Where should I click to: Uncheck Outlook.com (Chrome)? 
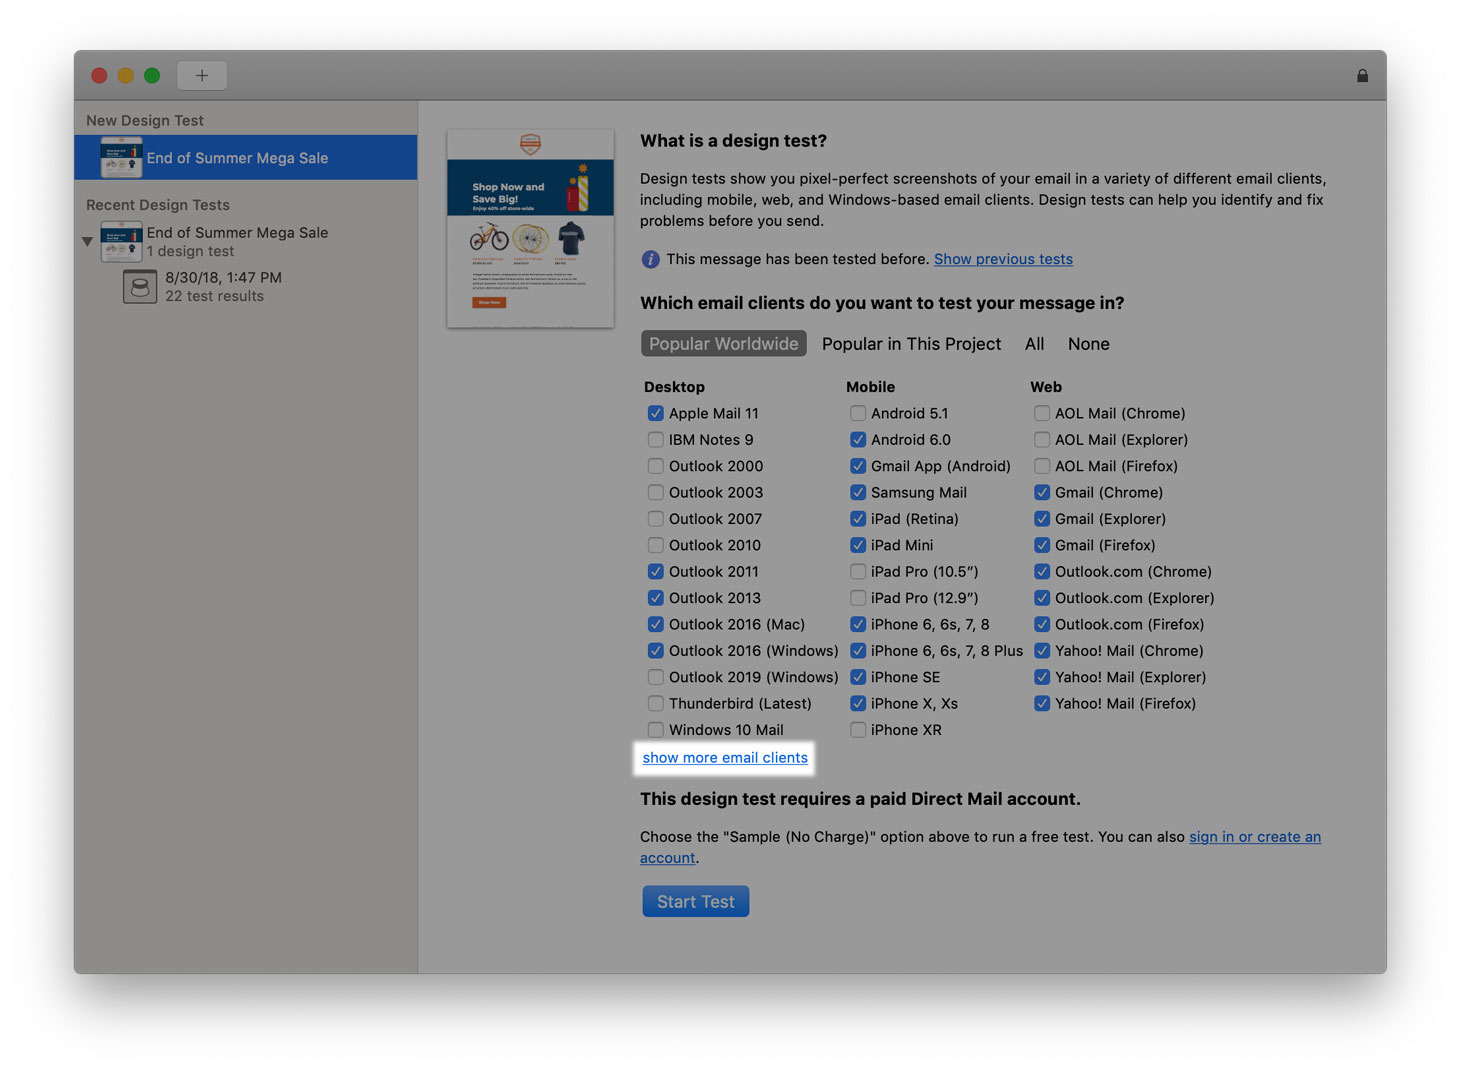1042,572
